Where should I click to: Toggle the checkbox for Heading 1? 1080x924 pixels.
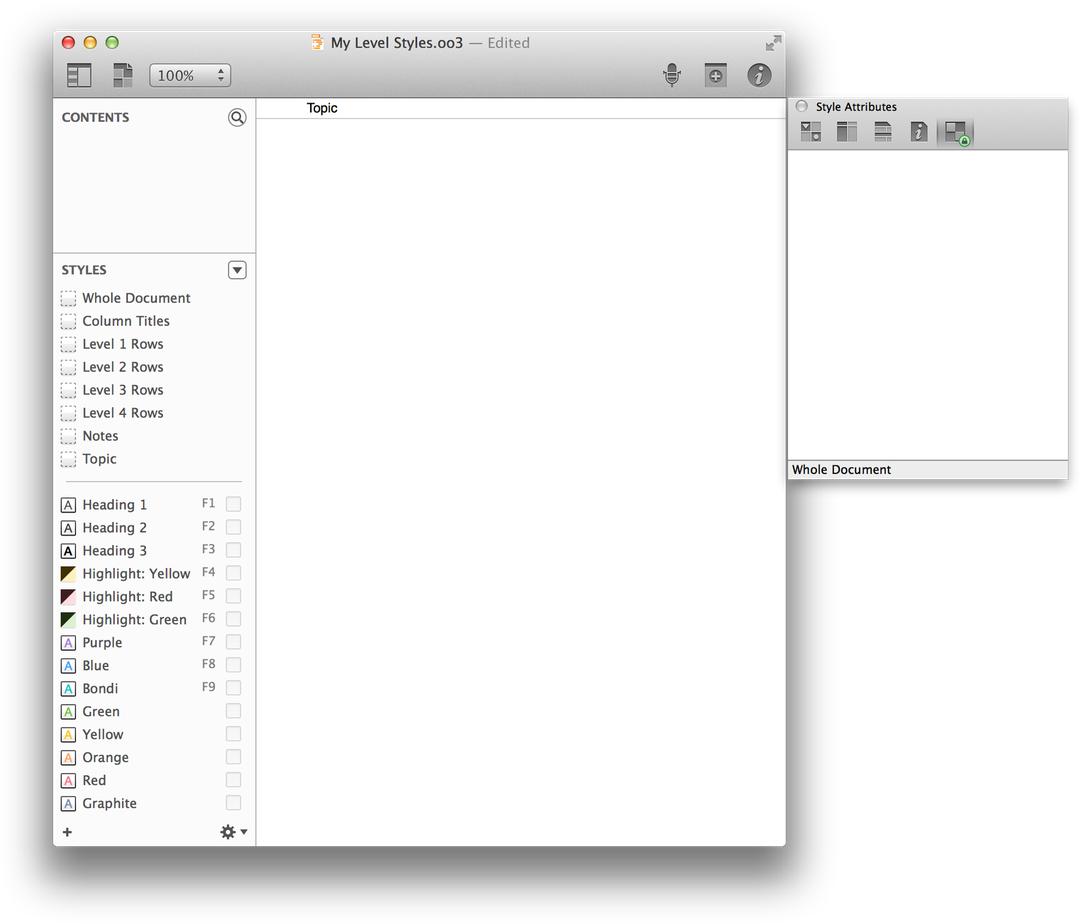pos(233,504)
